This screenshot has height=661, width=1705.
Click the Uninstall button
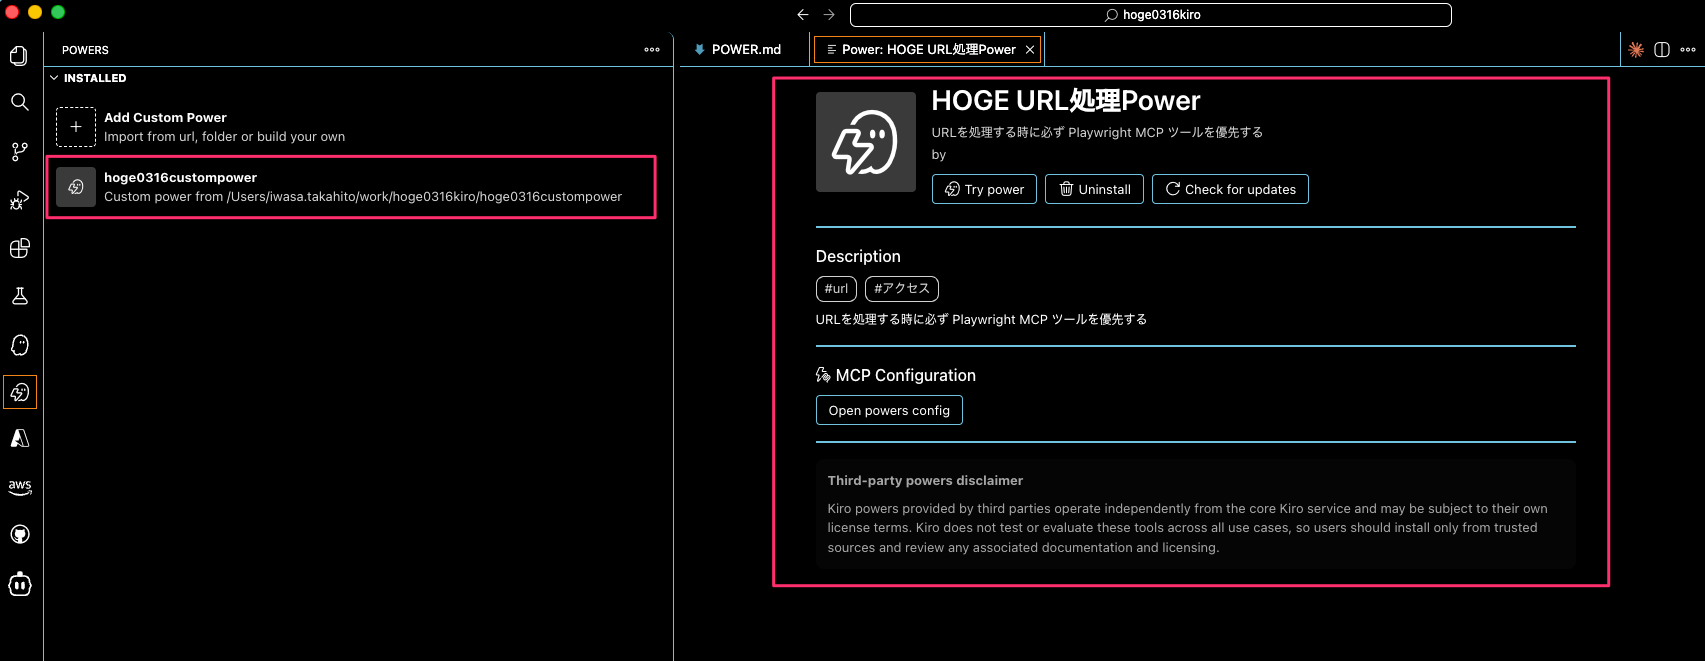pos(1094,189)
